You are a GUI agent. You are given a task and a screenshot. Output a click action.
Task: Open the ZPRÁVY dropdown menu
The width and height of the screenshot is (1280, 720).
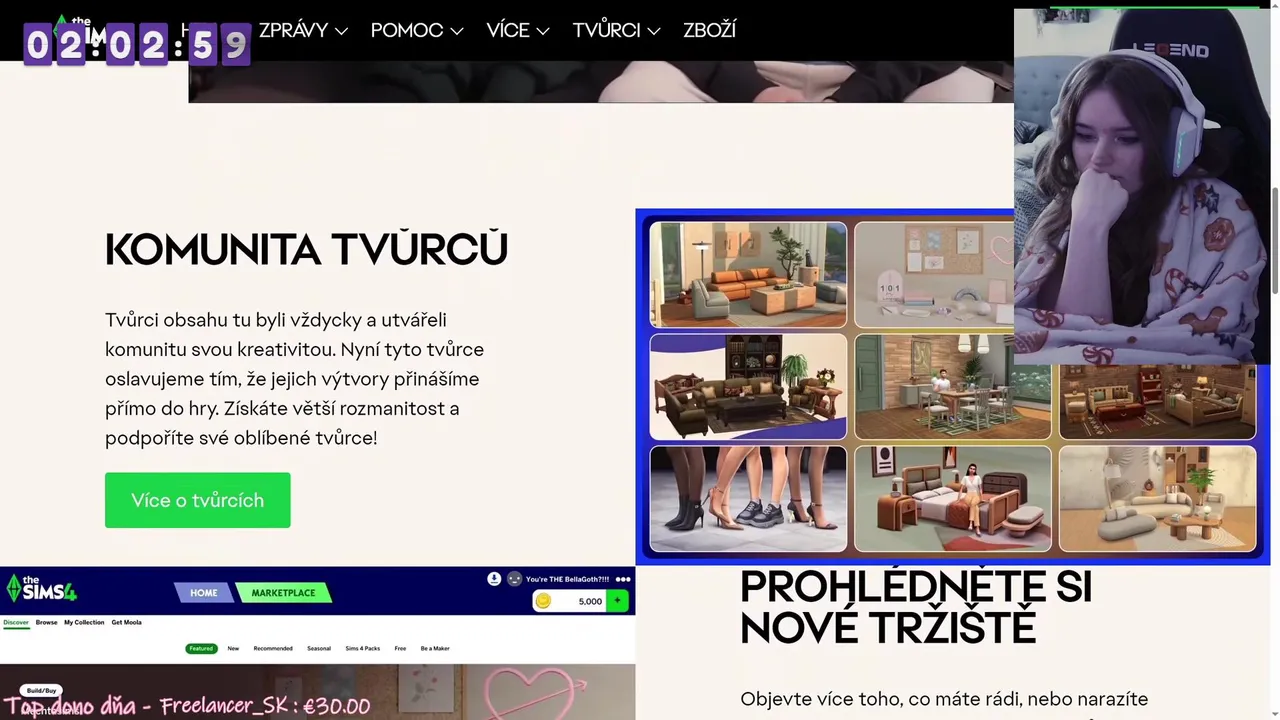pos(303,30)
